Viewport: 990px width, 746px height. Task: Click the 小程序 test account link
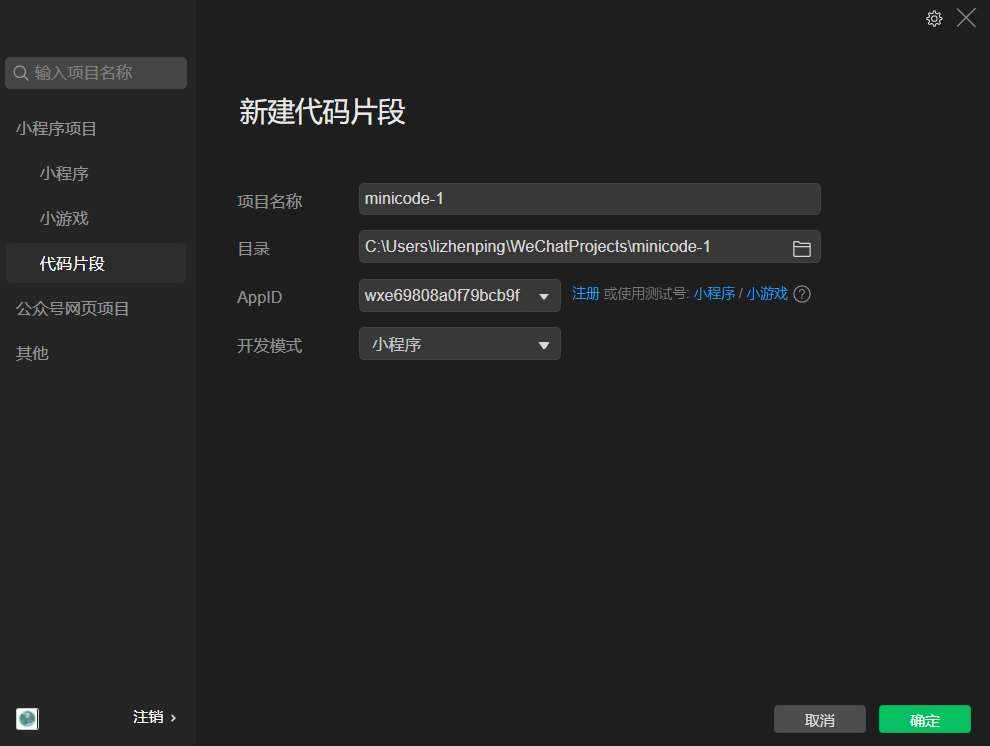coord(714,293)
